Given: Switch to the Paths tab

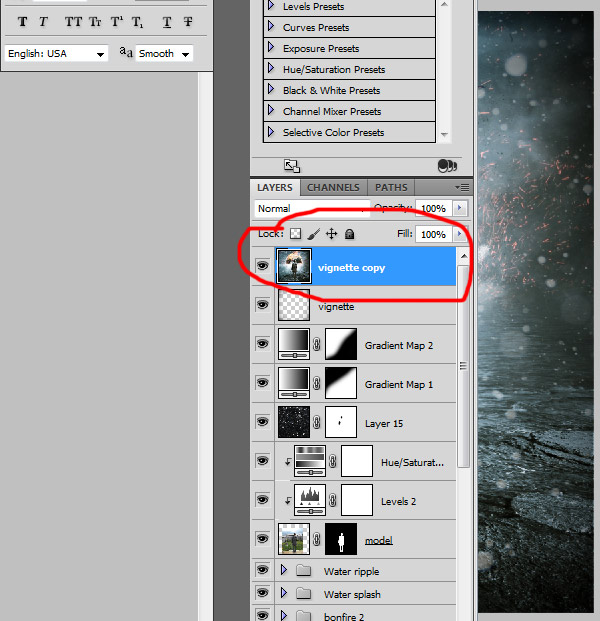Looking at the screenshot, I should pyautogui.click(x=391, y=187).
